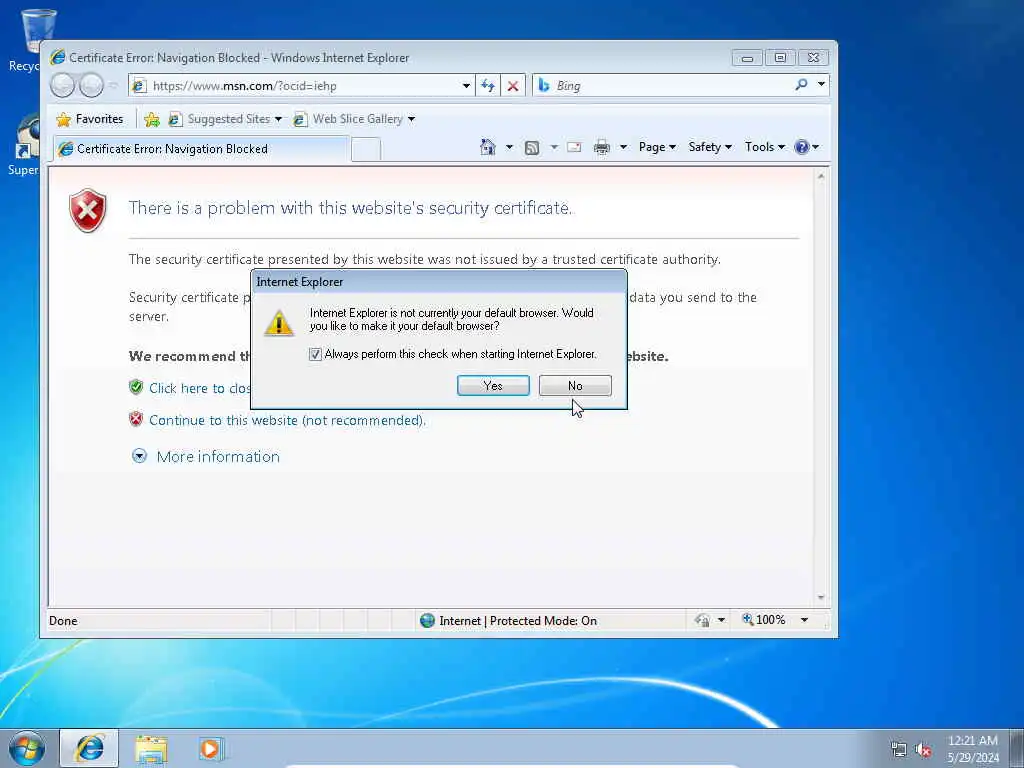The image size is (1024, 768).
Task: Open Windows Explorer from the taskbar
Action: [x=151, y=748]
